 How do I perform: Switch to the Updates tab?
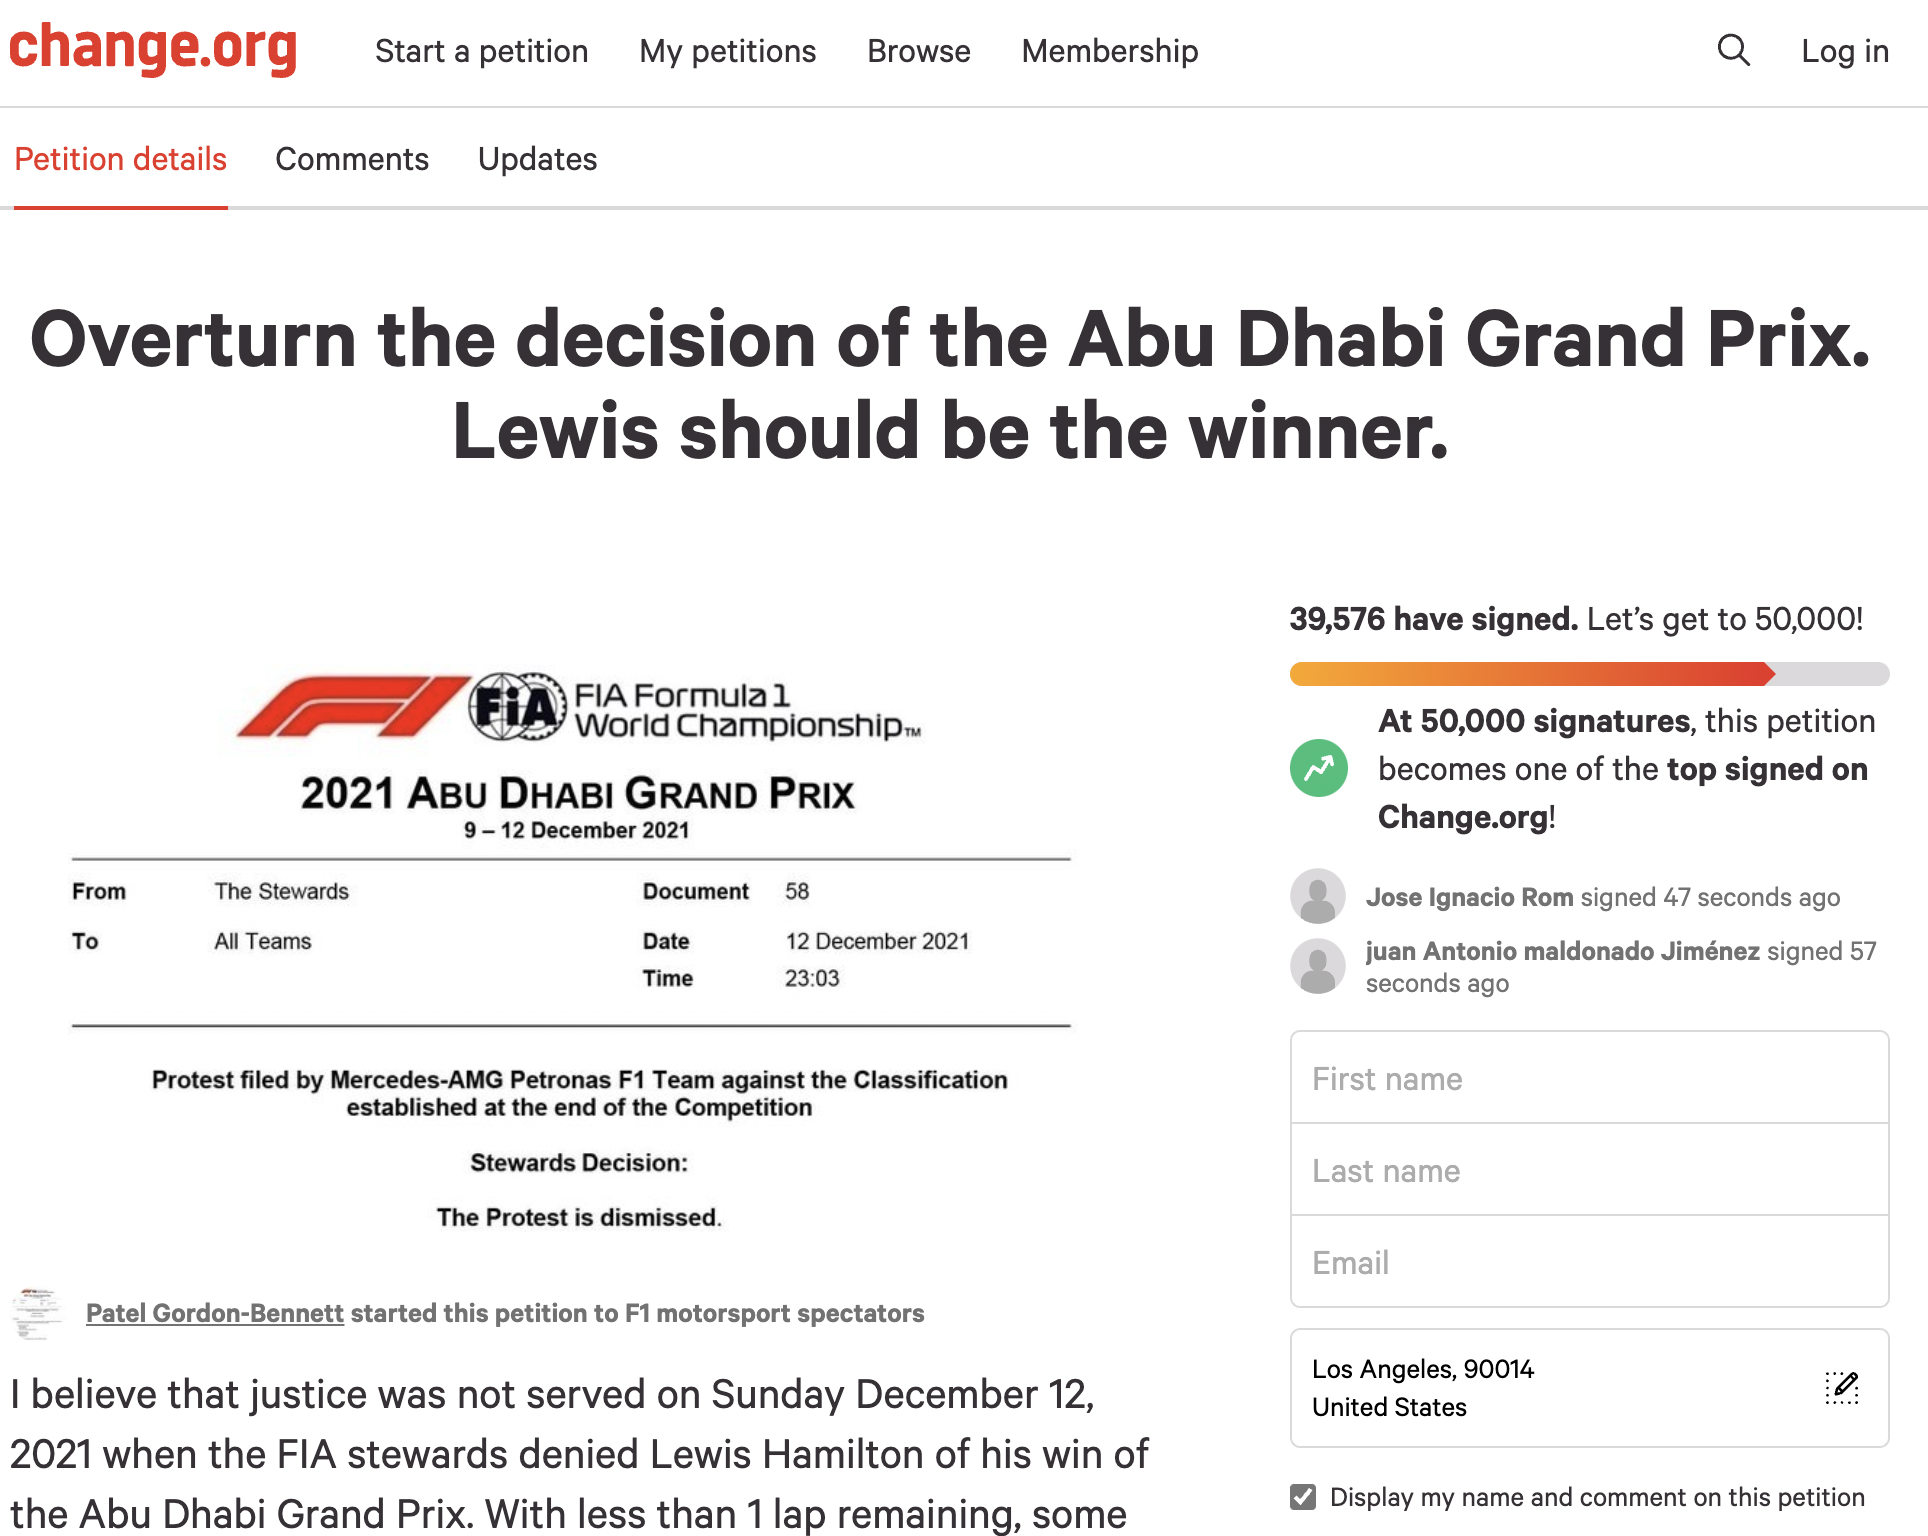click(537, 159)
